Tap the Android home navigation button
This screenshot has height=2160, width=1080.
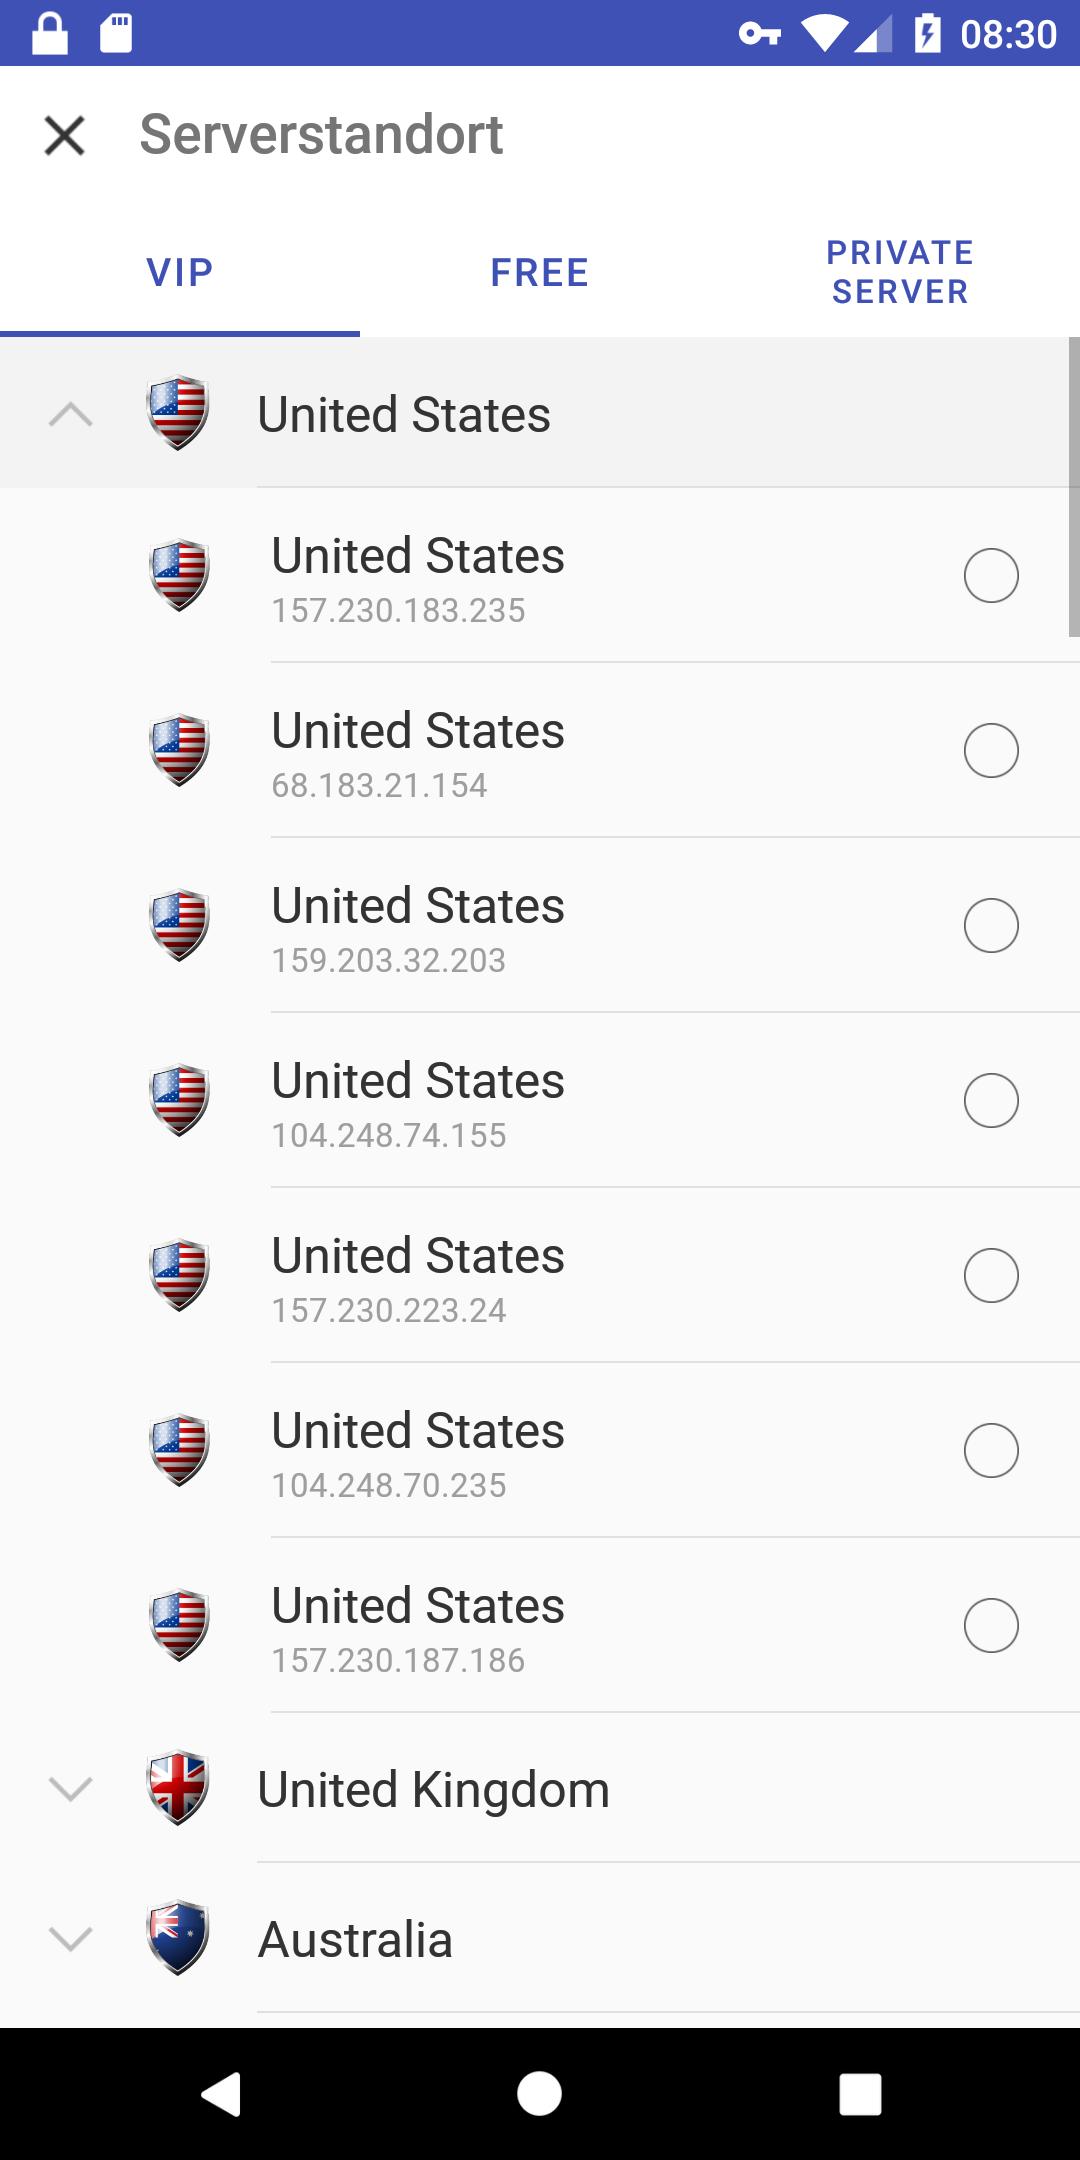click(x=540, y=2094)
